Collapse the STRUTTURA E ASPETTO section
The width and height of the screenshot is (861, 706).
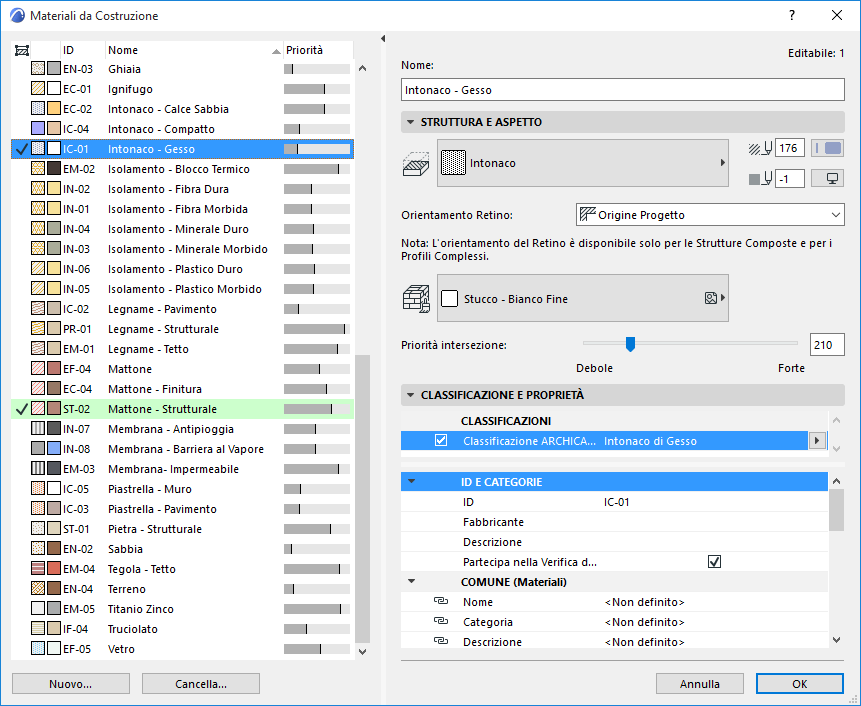(x=410, y=122)
